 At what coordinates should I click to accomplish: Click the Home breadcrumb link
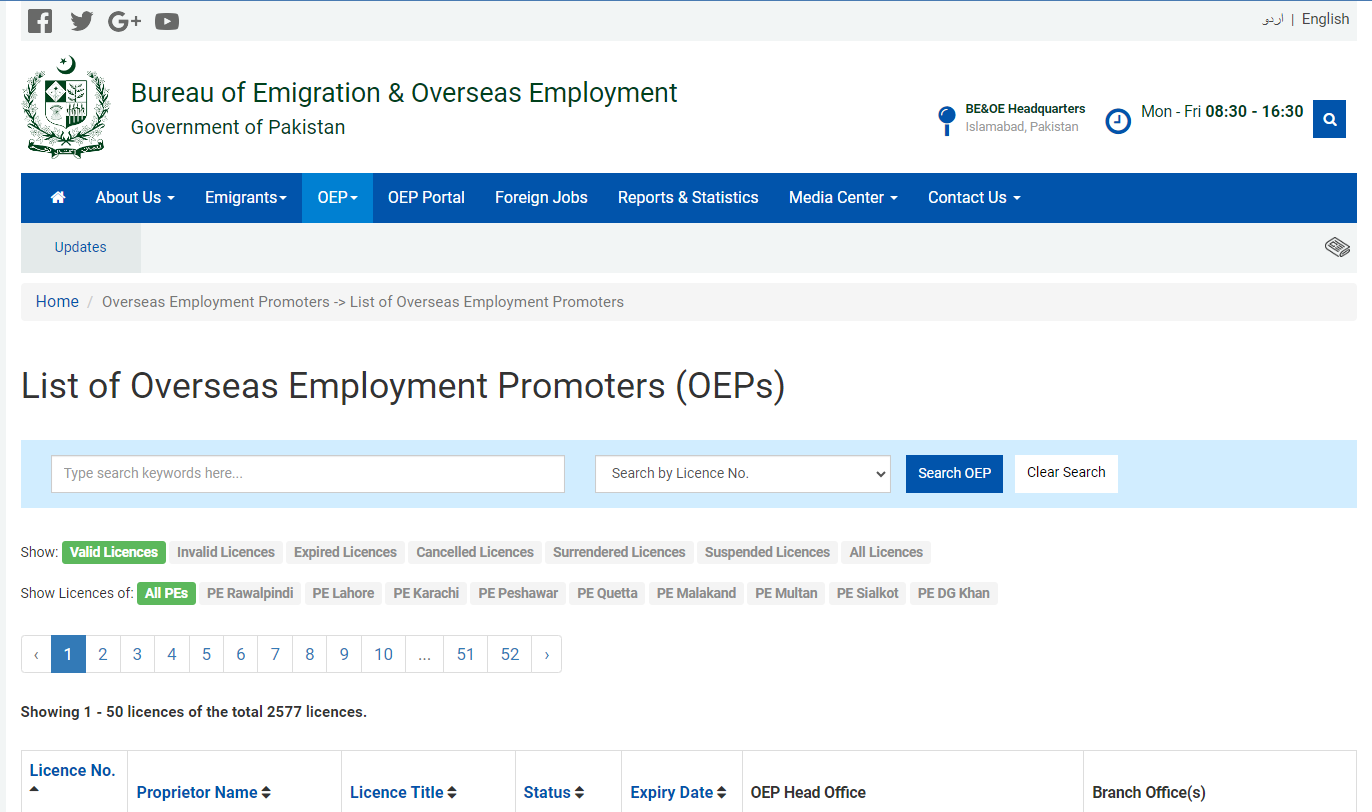pyautogui.click(x=57, y=302)
